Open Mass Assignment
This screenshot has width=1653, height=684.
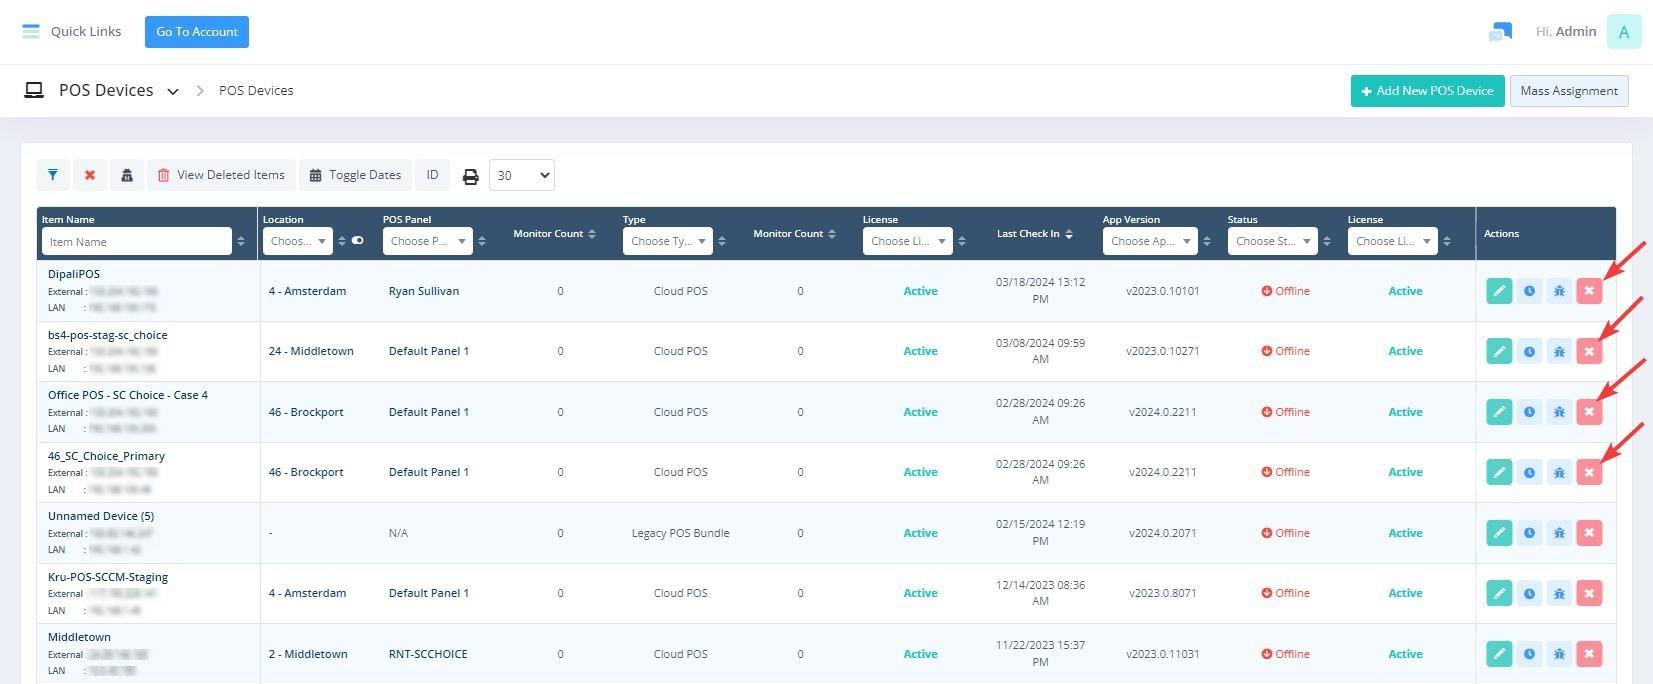pos(1569,91)
